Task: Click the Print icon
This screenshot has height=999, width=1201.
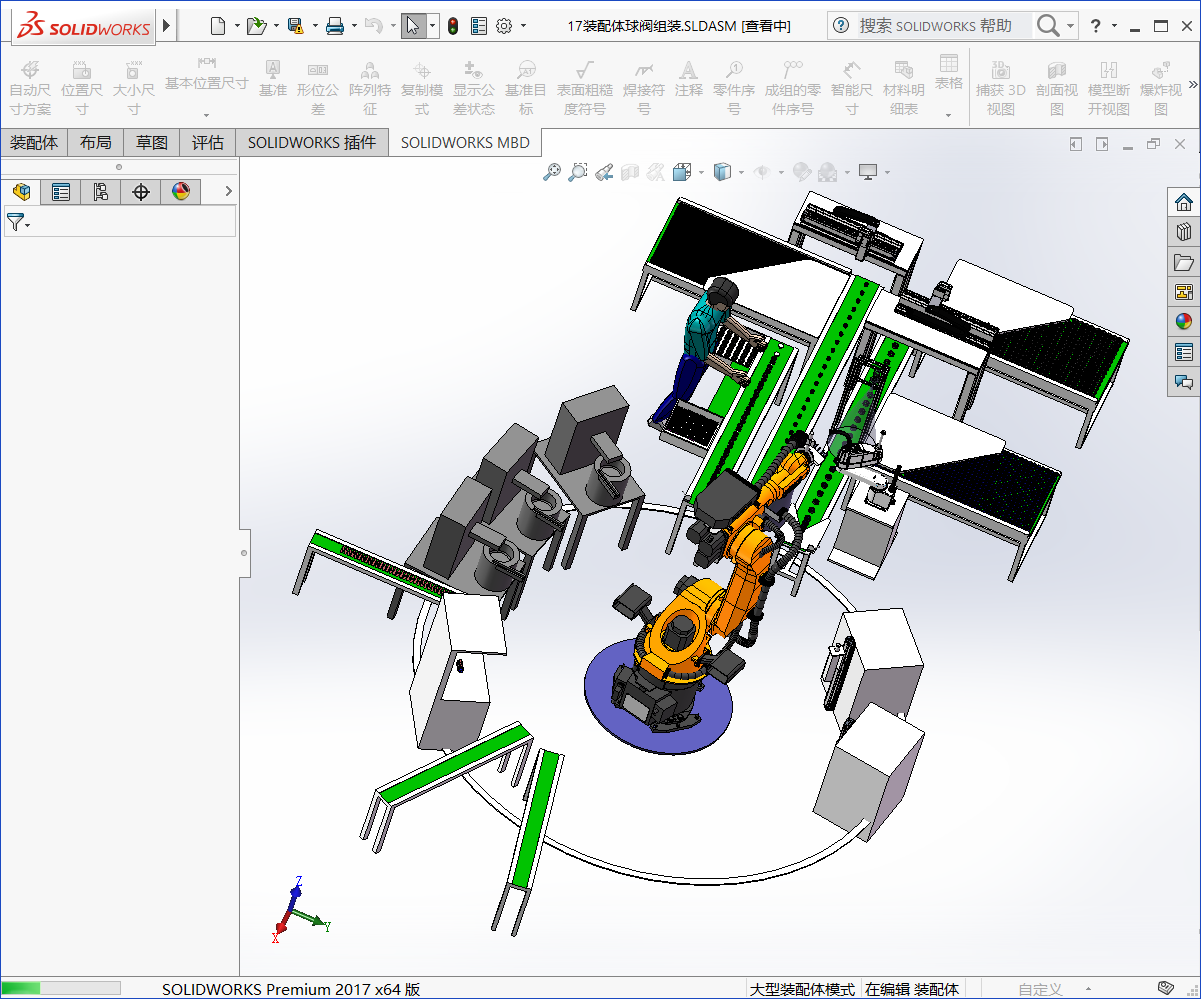Action: pyautogui.click(x=335, y=26)
